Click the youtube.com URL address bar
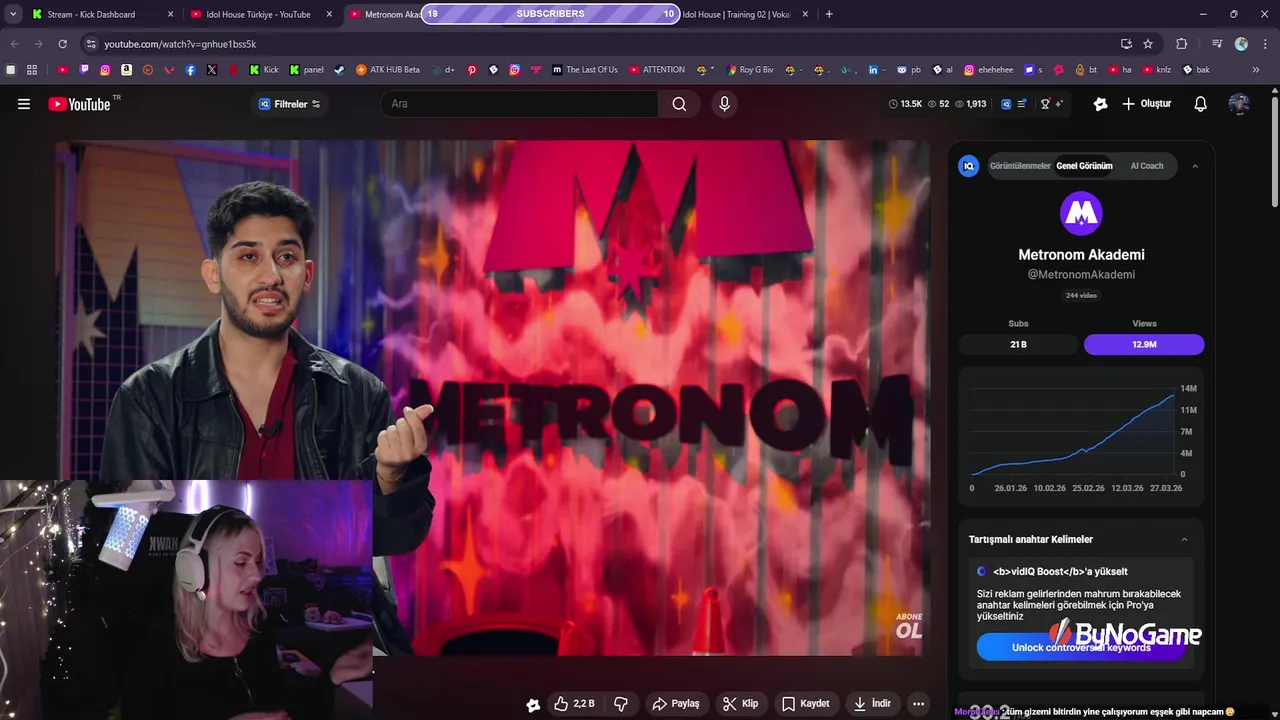This screenshot has height=720, width=1280. 600,44
